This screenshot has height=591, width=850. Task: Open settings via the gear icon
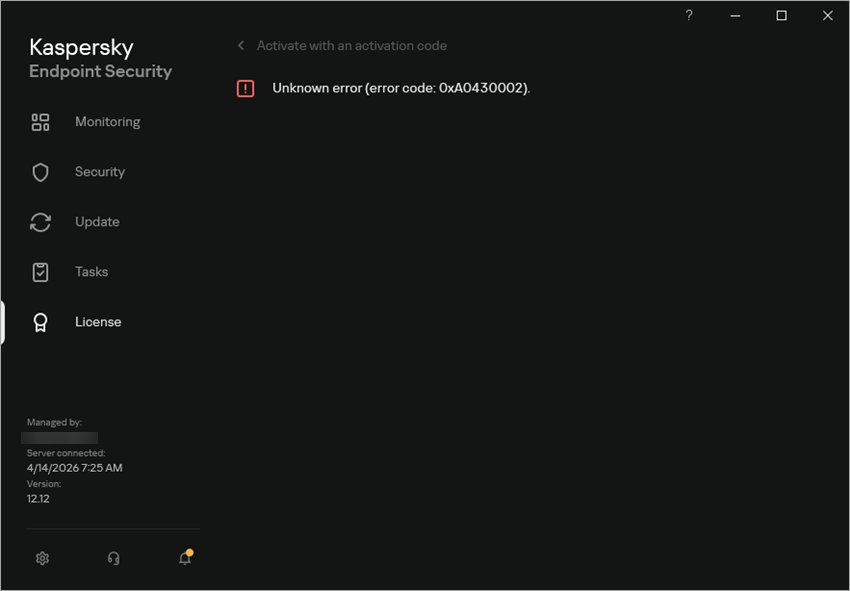[x=42, y=558]
